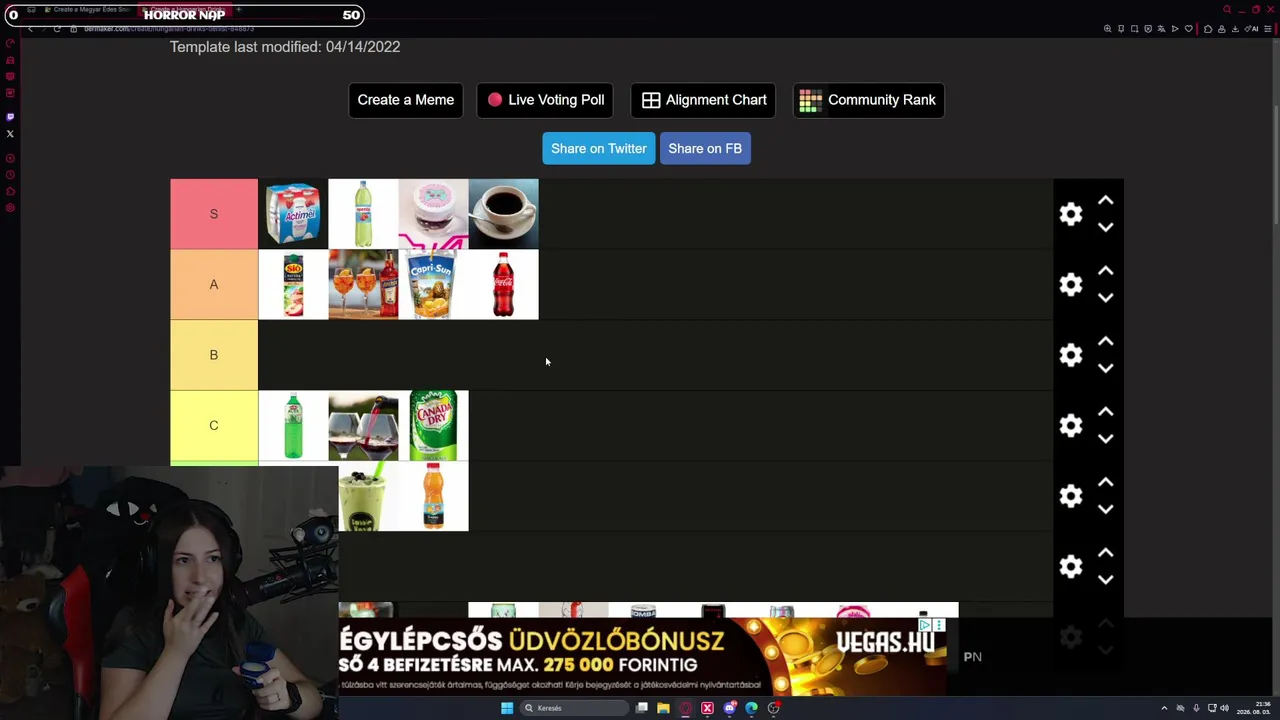
Task: Select the S tier label
Action: click(214, 214)
